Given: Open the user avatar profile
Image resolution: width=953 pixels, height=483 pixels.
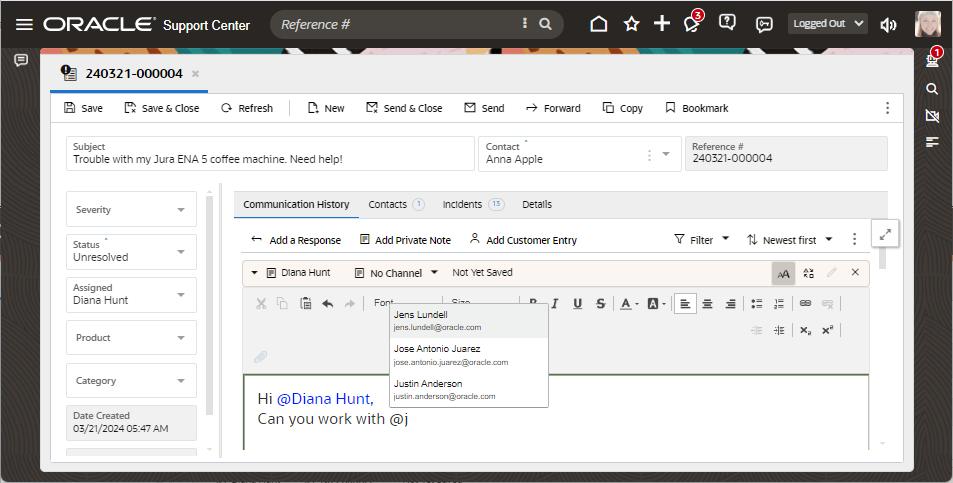Looking at the screenshot, I should (x=927, y=24).
